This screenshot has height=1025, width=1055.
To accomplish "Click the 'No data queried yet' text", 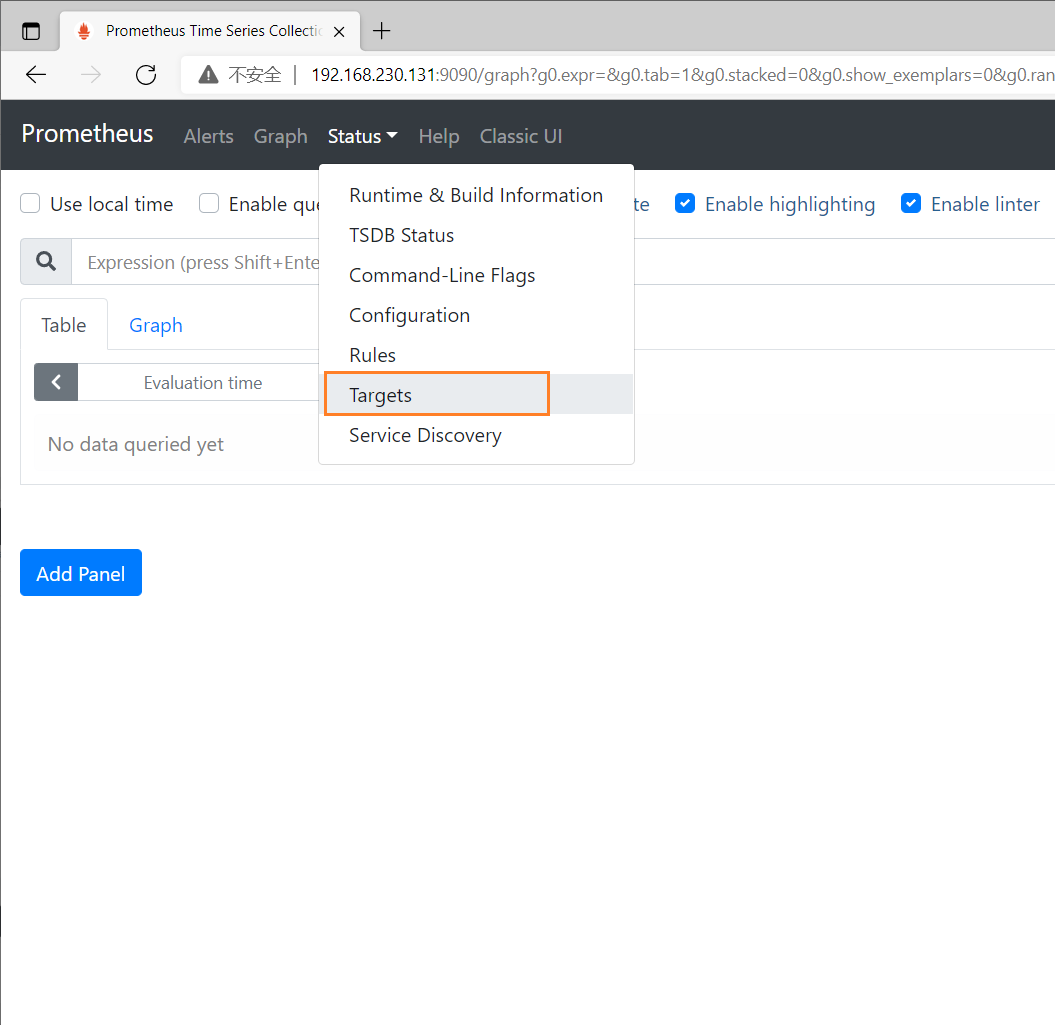I will (136, 444).
